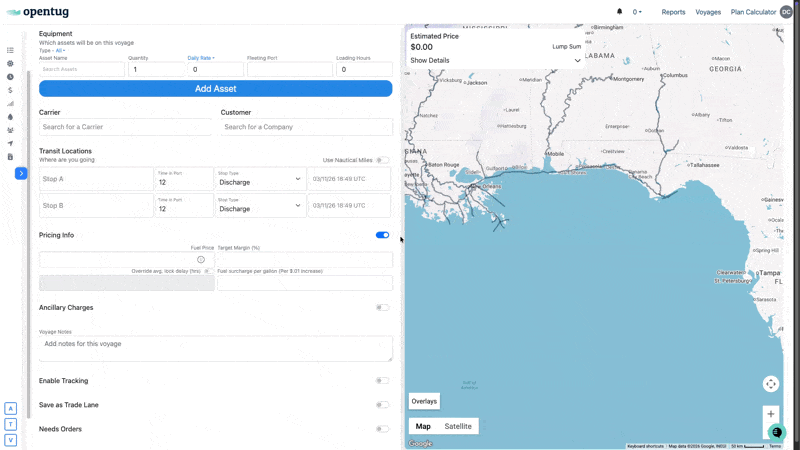Open the DC user avatar menu

[x=786, y=12]
